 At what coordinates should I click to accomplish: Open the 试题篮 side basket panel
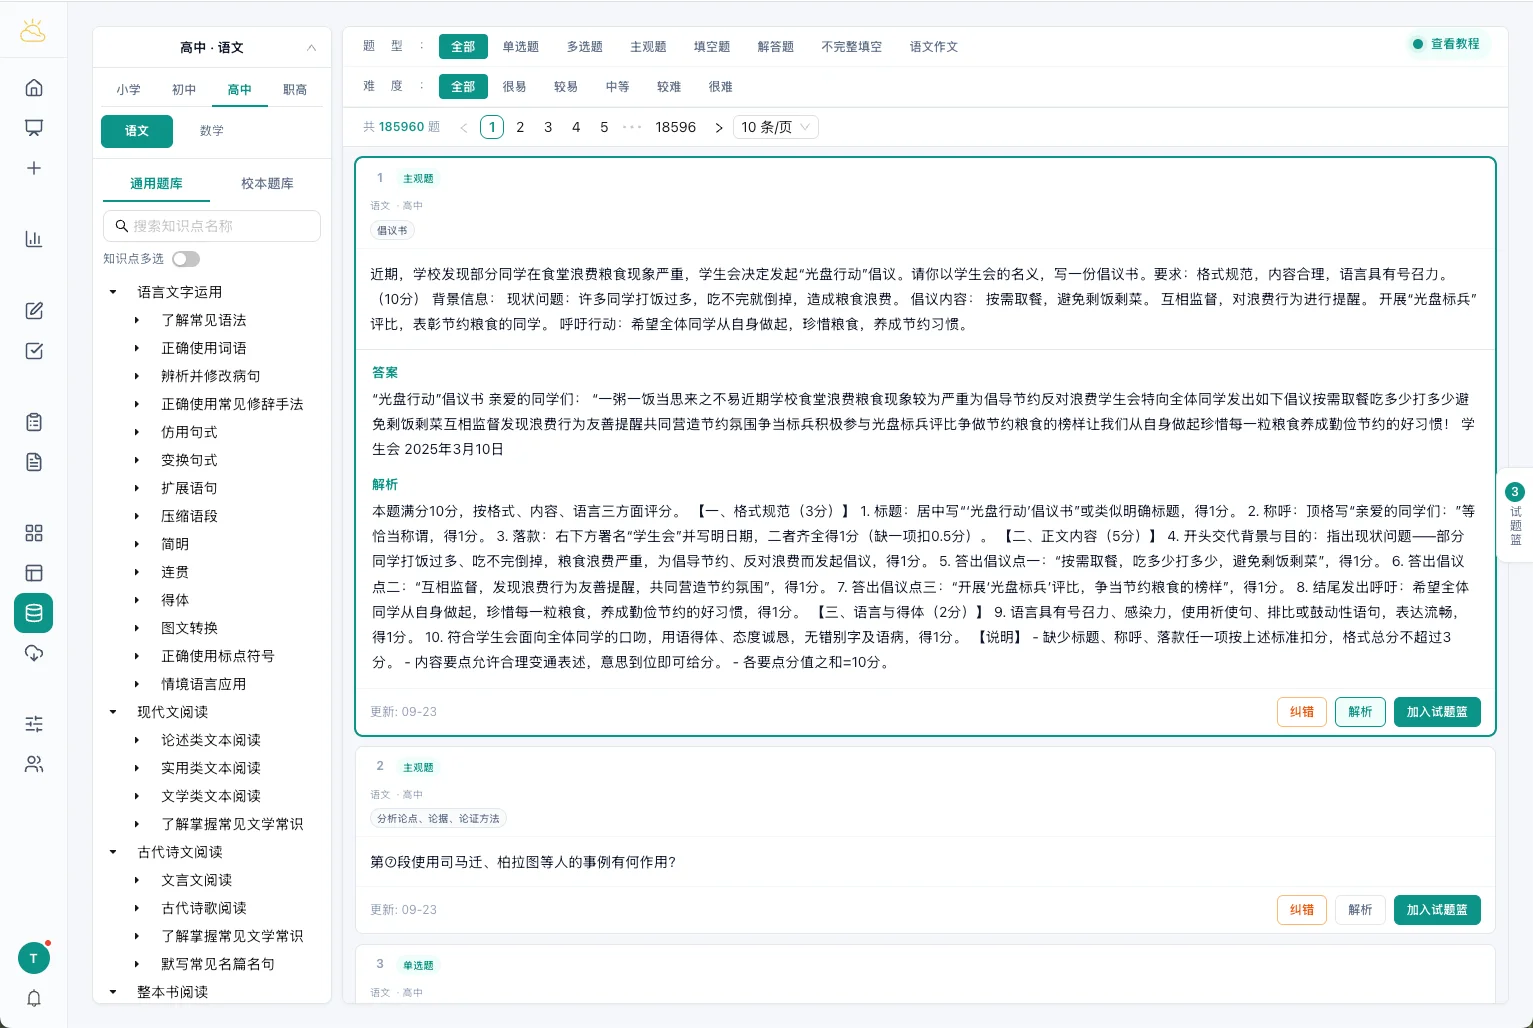[1515, 514]
